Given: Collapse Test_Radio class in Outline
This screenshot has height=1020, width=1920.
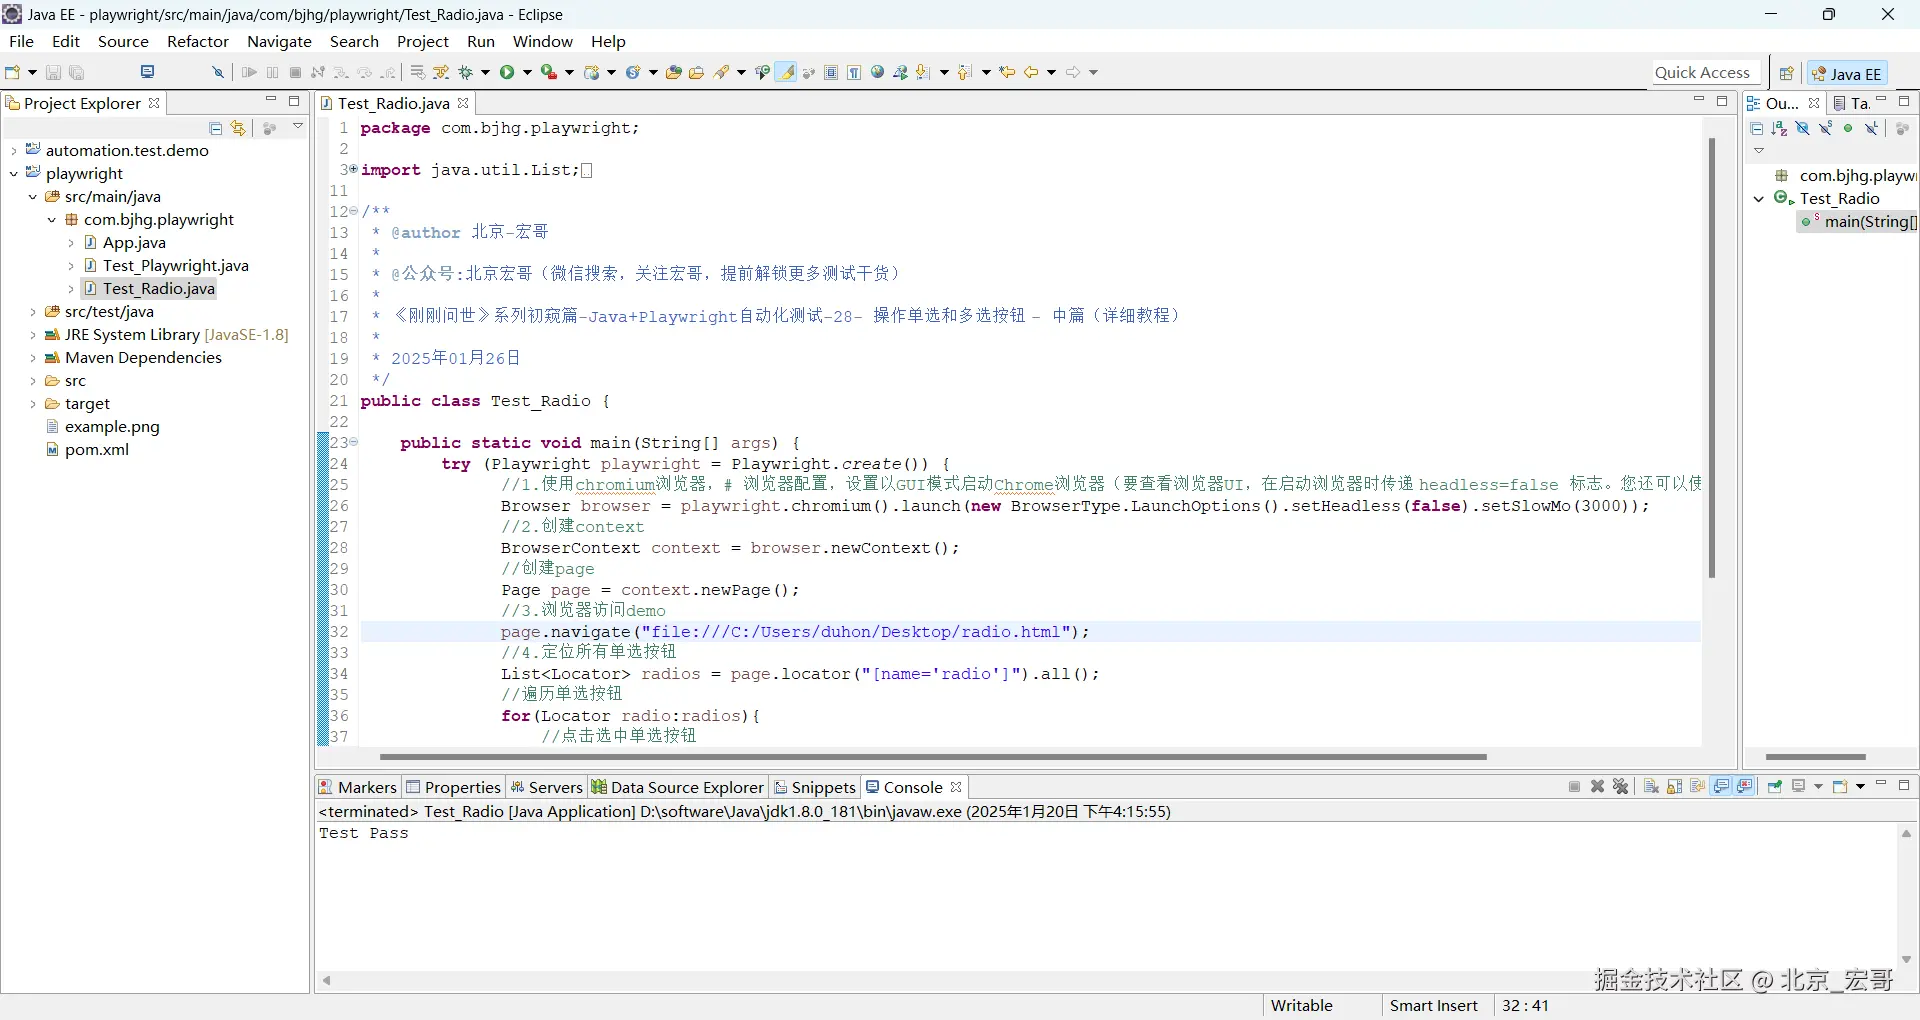Looking at the screenshot, I should pyautogui.click(x=1759, y=199).
